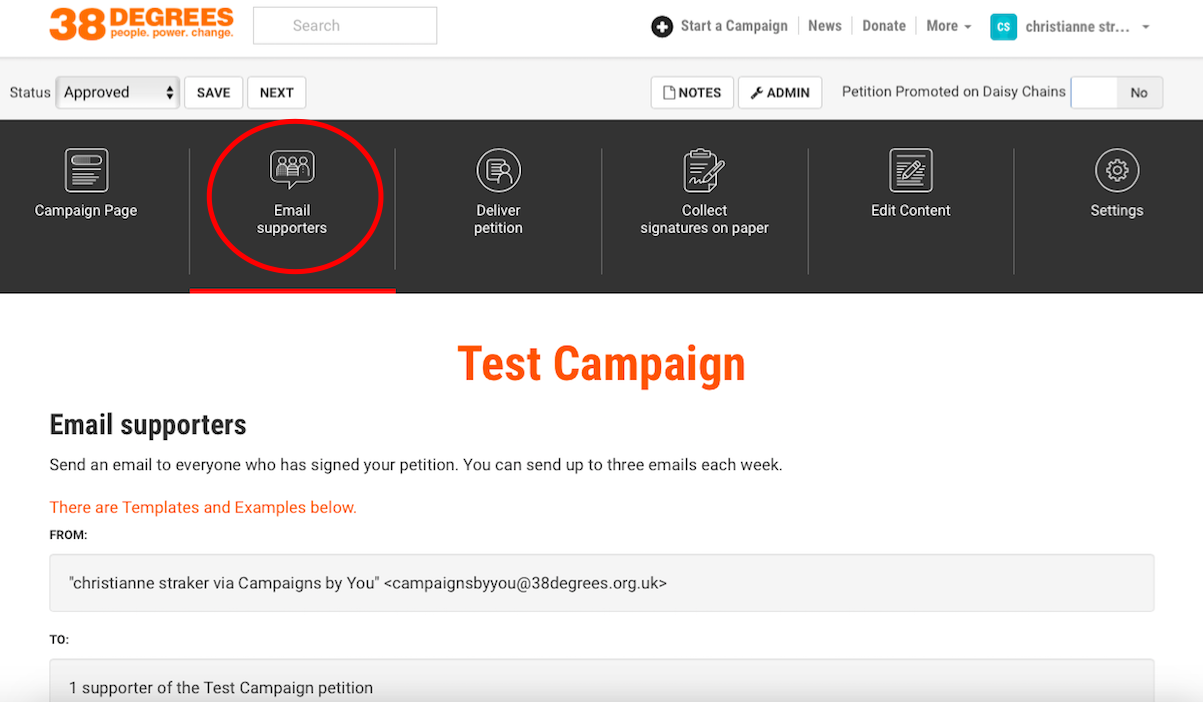This screenshot has height=702, width=1203.
Task: Expand the More menu
Action: (x=948, y=26)
